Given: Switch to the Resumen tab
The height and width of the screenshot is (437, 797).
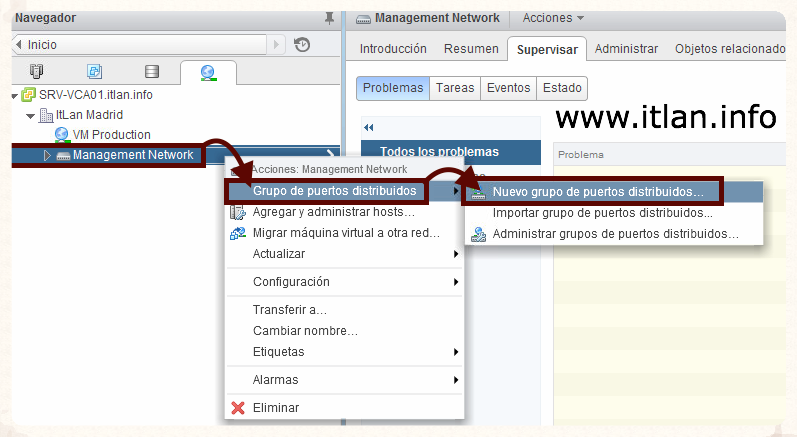Looking at the screenshot, I should pos(471,49).
